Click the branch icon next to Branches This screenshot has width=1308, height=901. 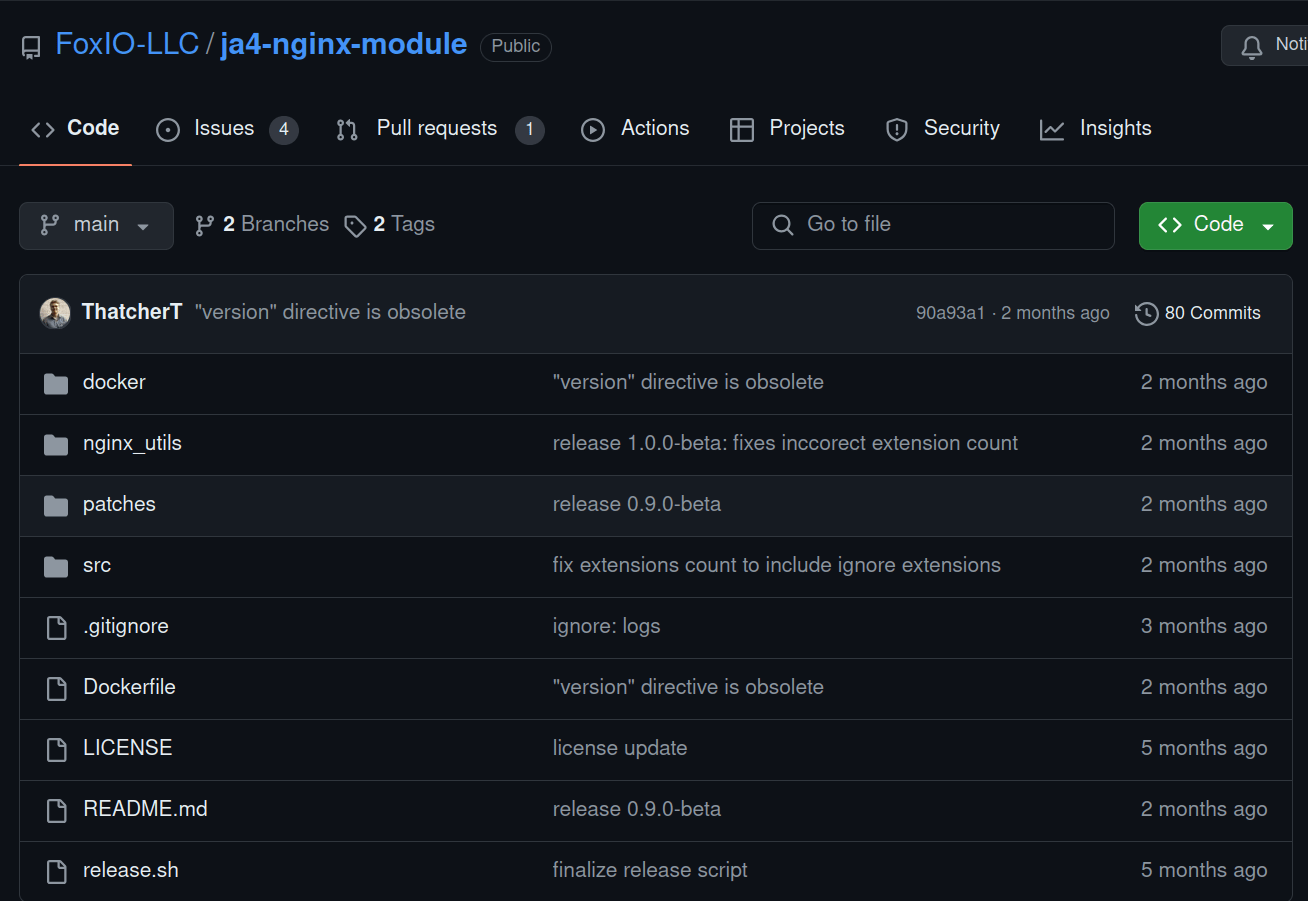click(x=204, y=226)
